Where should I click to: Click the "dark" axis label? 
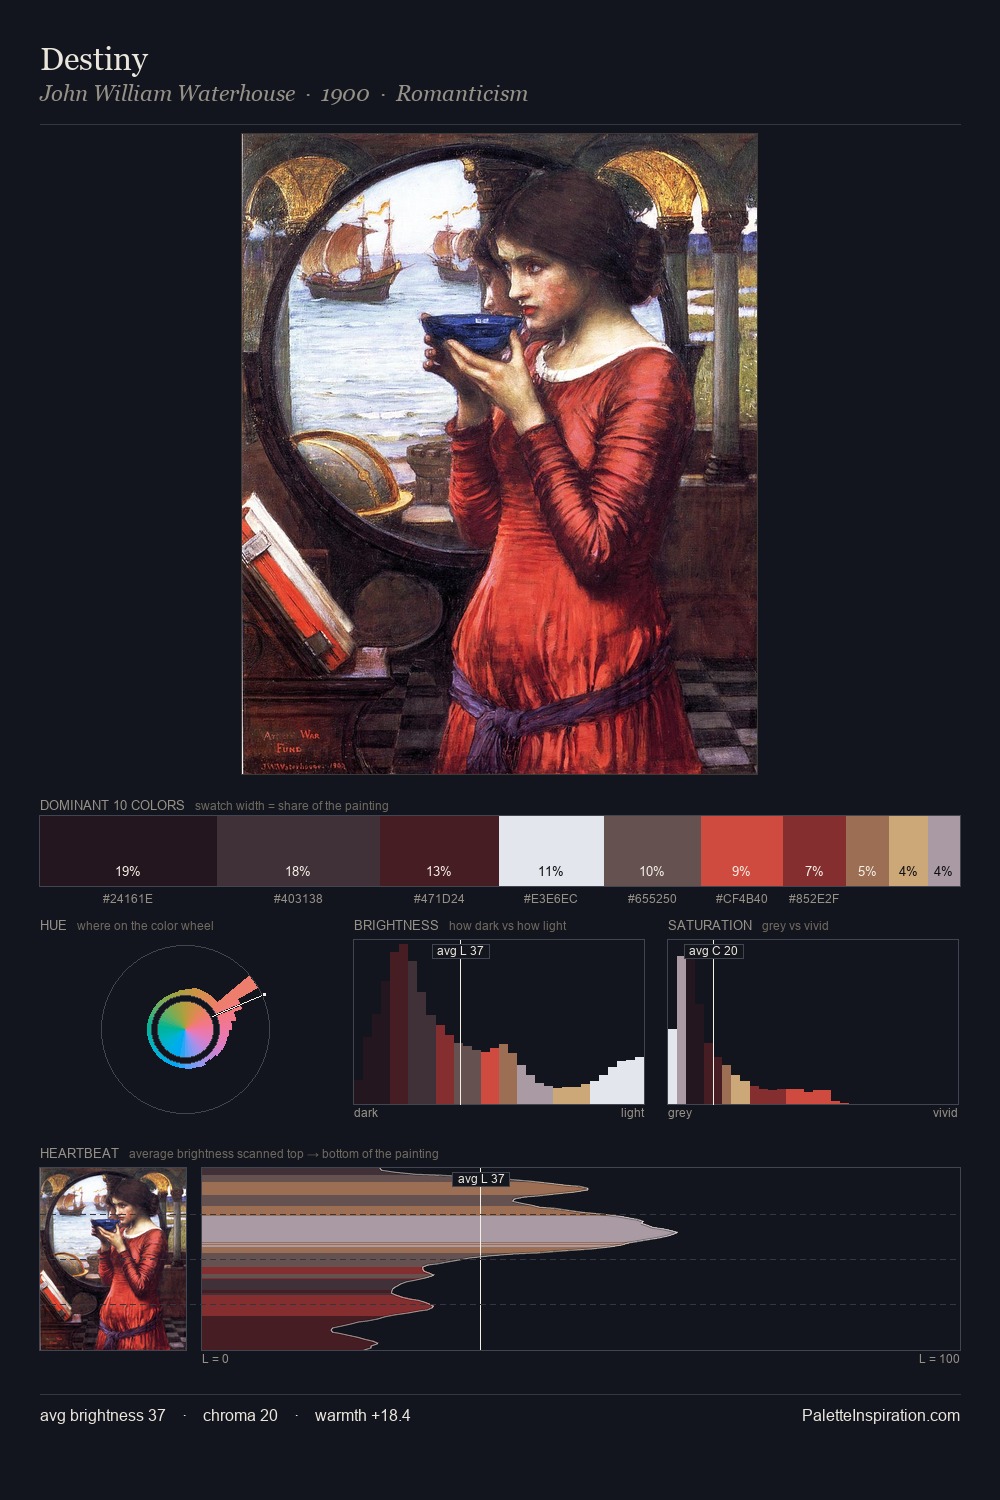pos(366,1113)
